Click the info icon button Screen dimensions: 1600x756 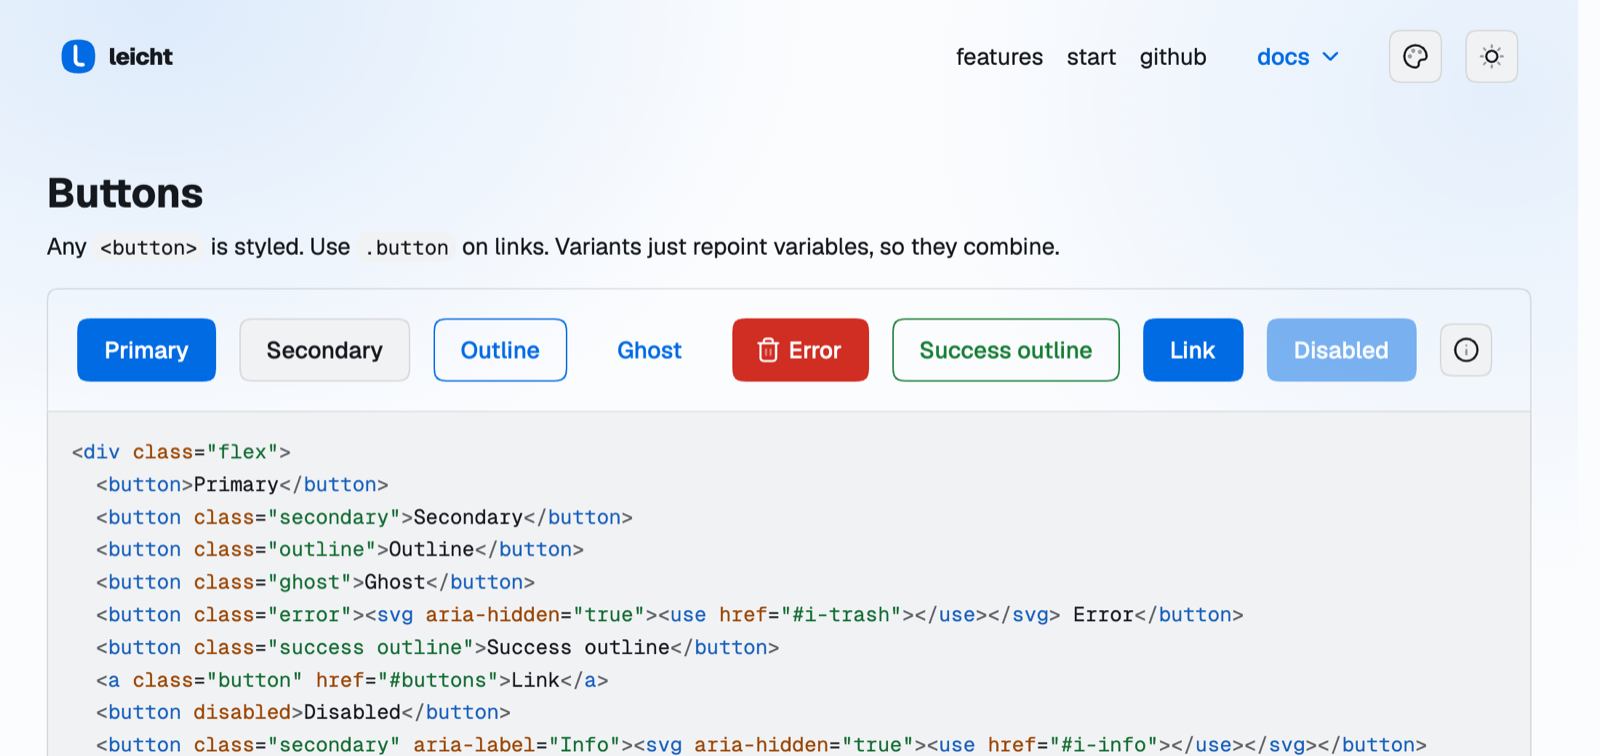coord(1466,350)
